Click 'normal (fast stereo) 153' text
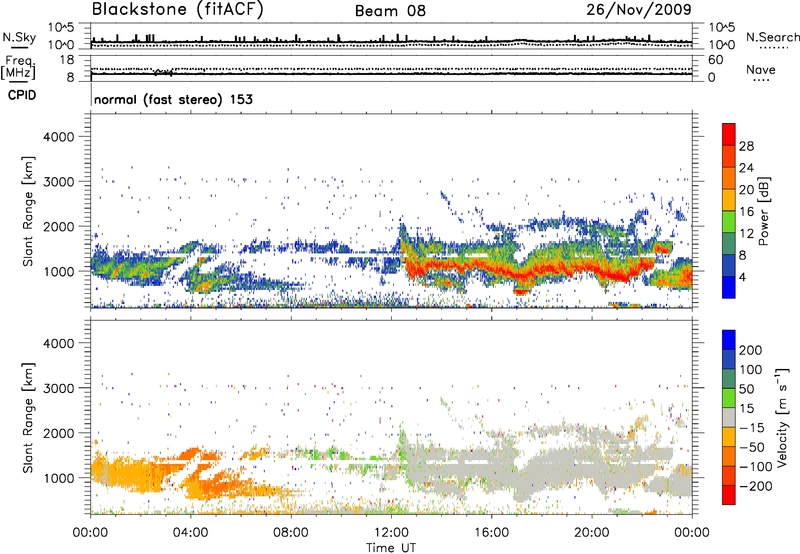Screen dimensions: 800x554 pos(173,99)
